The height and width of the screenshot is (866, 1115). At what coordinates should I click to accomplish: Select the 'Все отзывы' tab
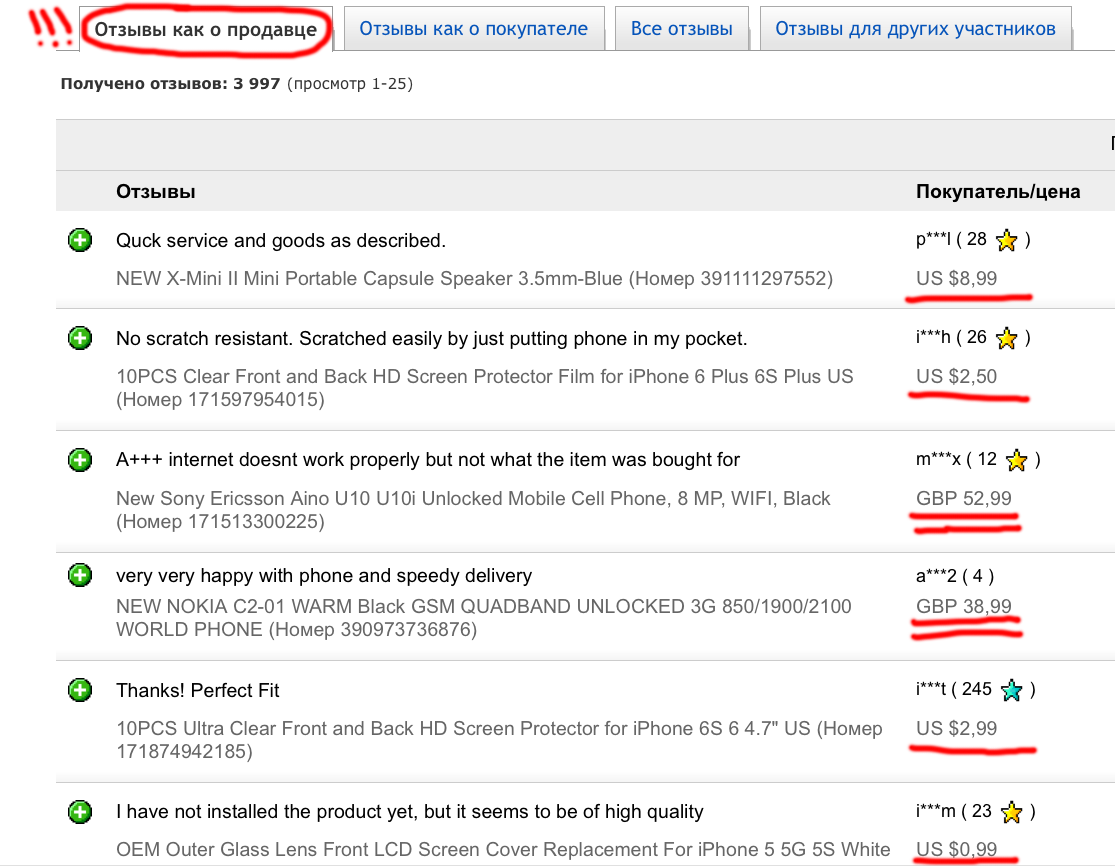coord(681,29)
